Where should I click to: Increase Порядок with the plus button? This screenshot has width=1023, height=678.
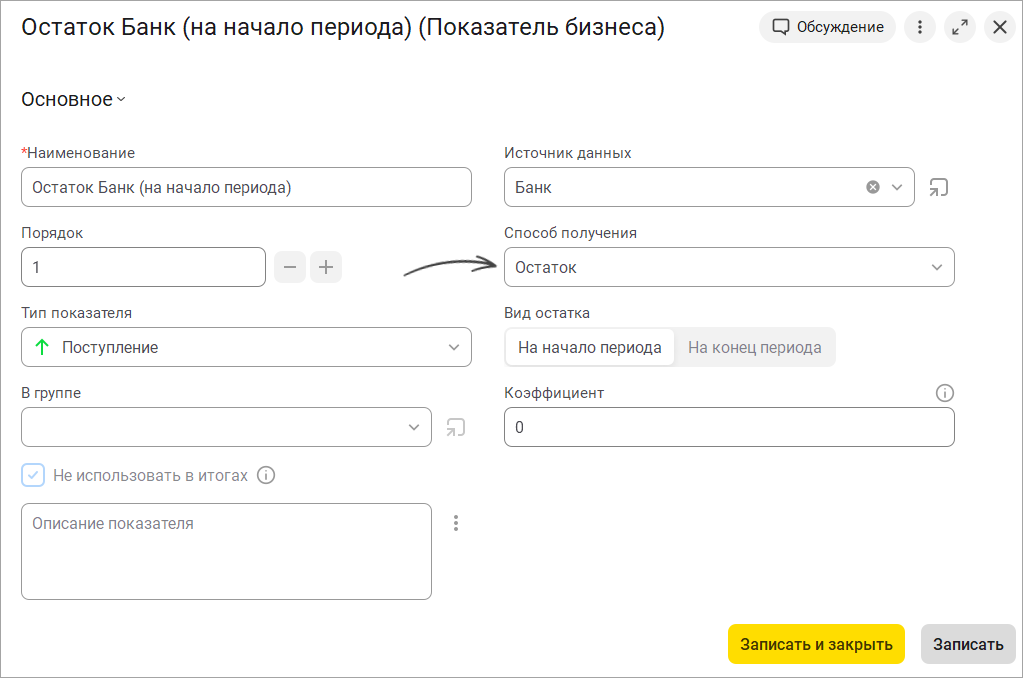coord(326,267)
